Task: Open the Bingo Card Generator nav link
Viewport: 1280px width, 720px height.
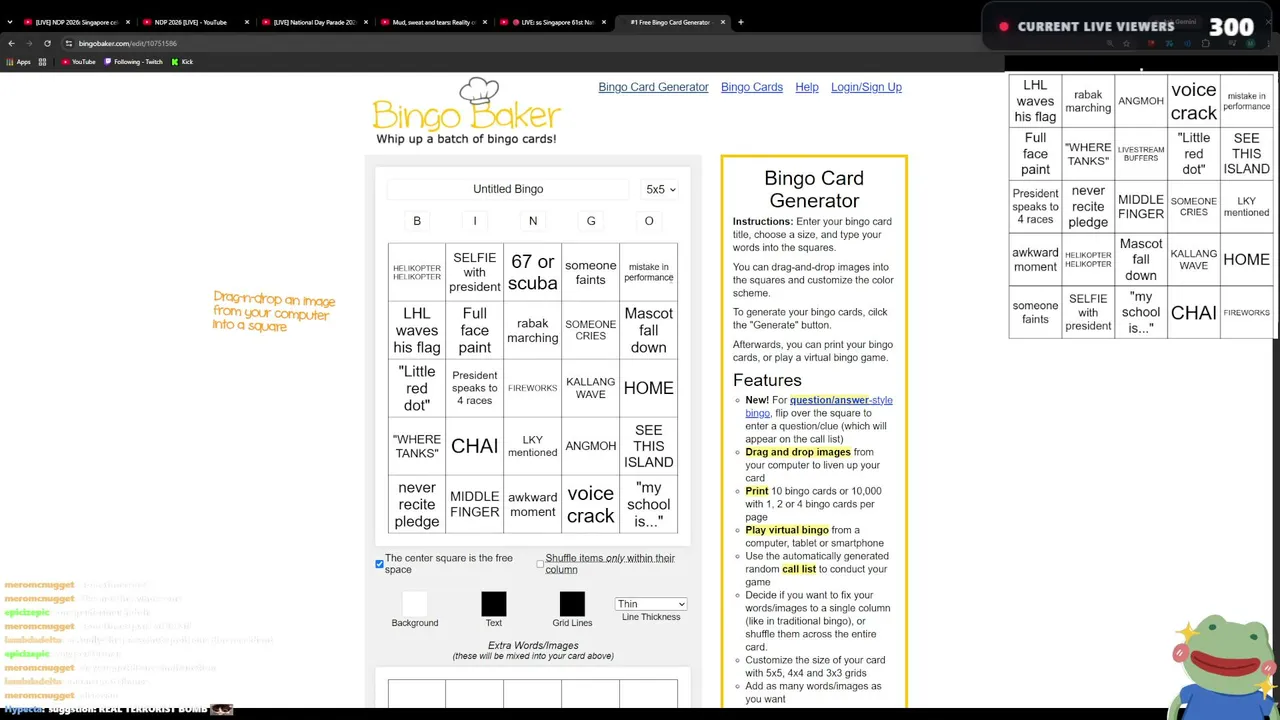Action: pos(653,87)
